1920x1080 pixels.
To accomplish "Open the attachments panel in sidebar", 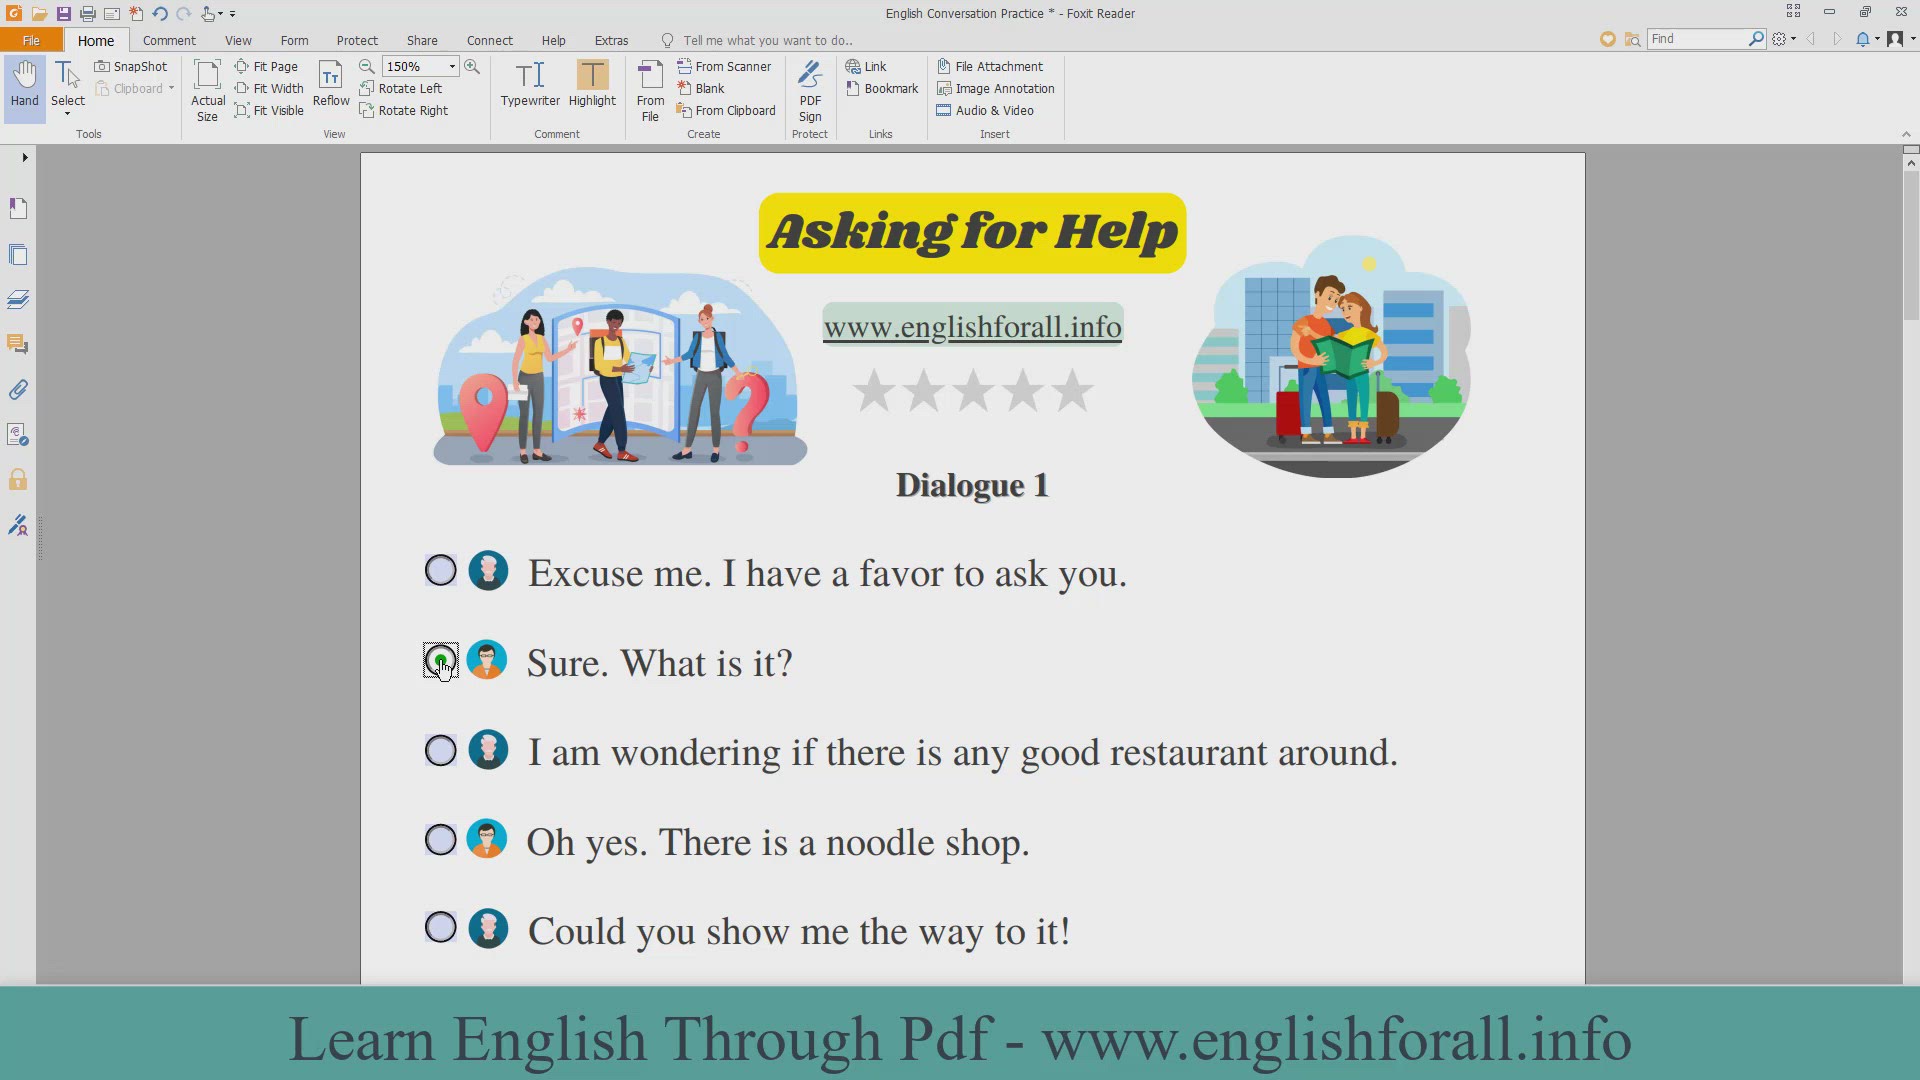I will (18, 390).
